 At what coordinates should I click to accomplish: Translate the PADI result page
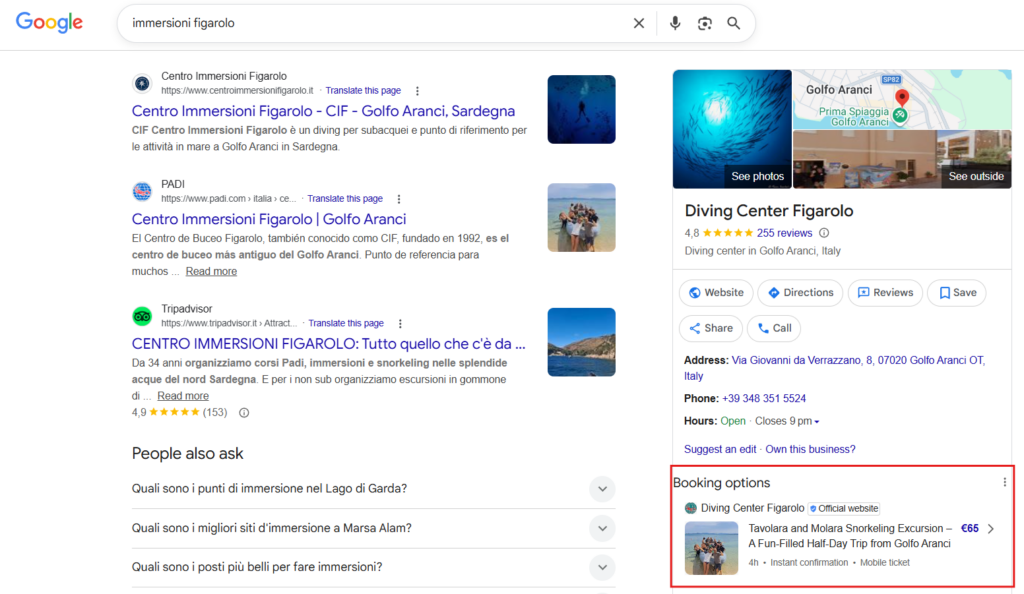345,198
